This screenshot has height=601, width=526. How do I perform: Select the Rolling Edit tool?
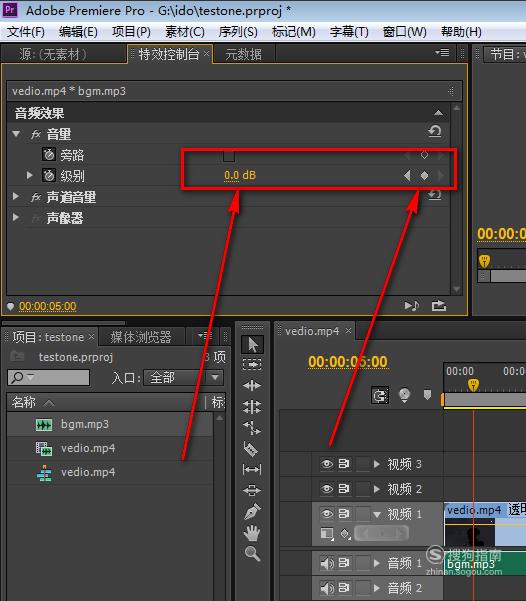(x=252, y=407)
